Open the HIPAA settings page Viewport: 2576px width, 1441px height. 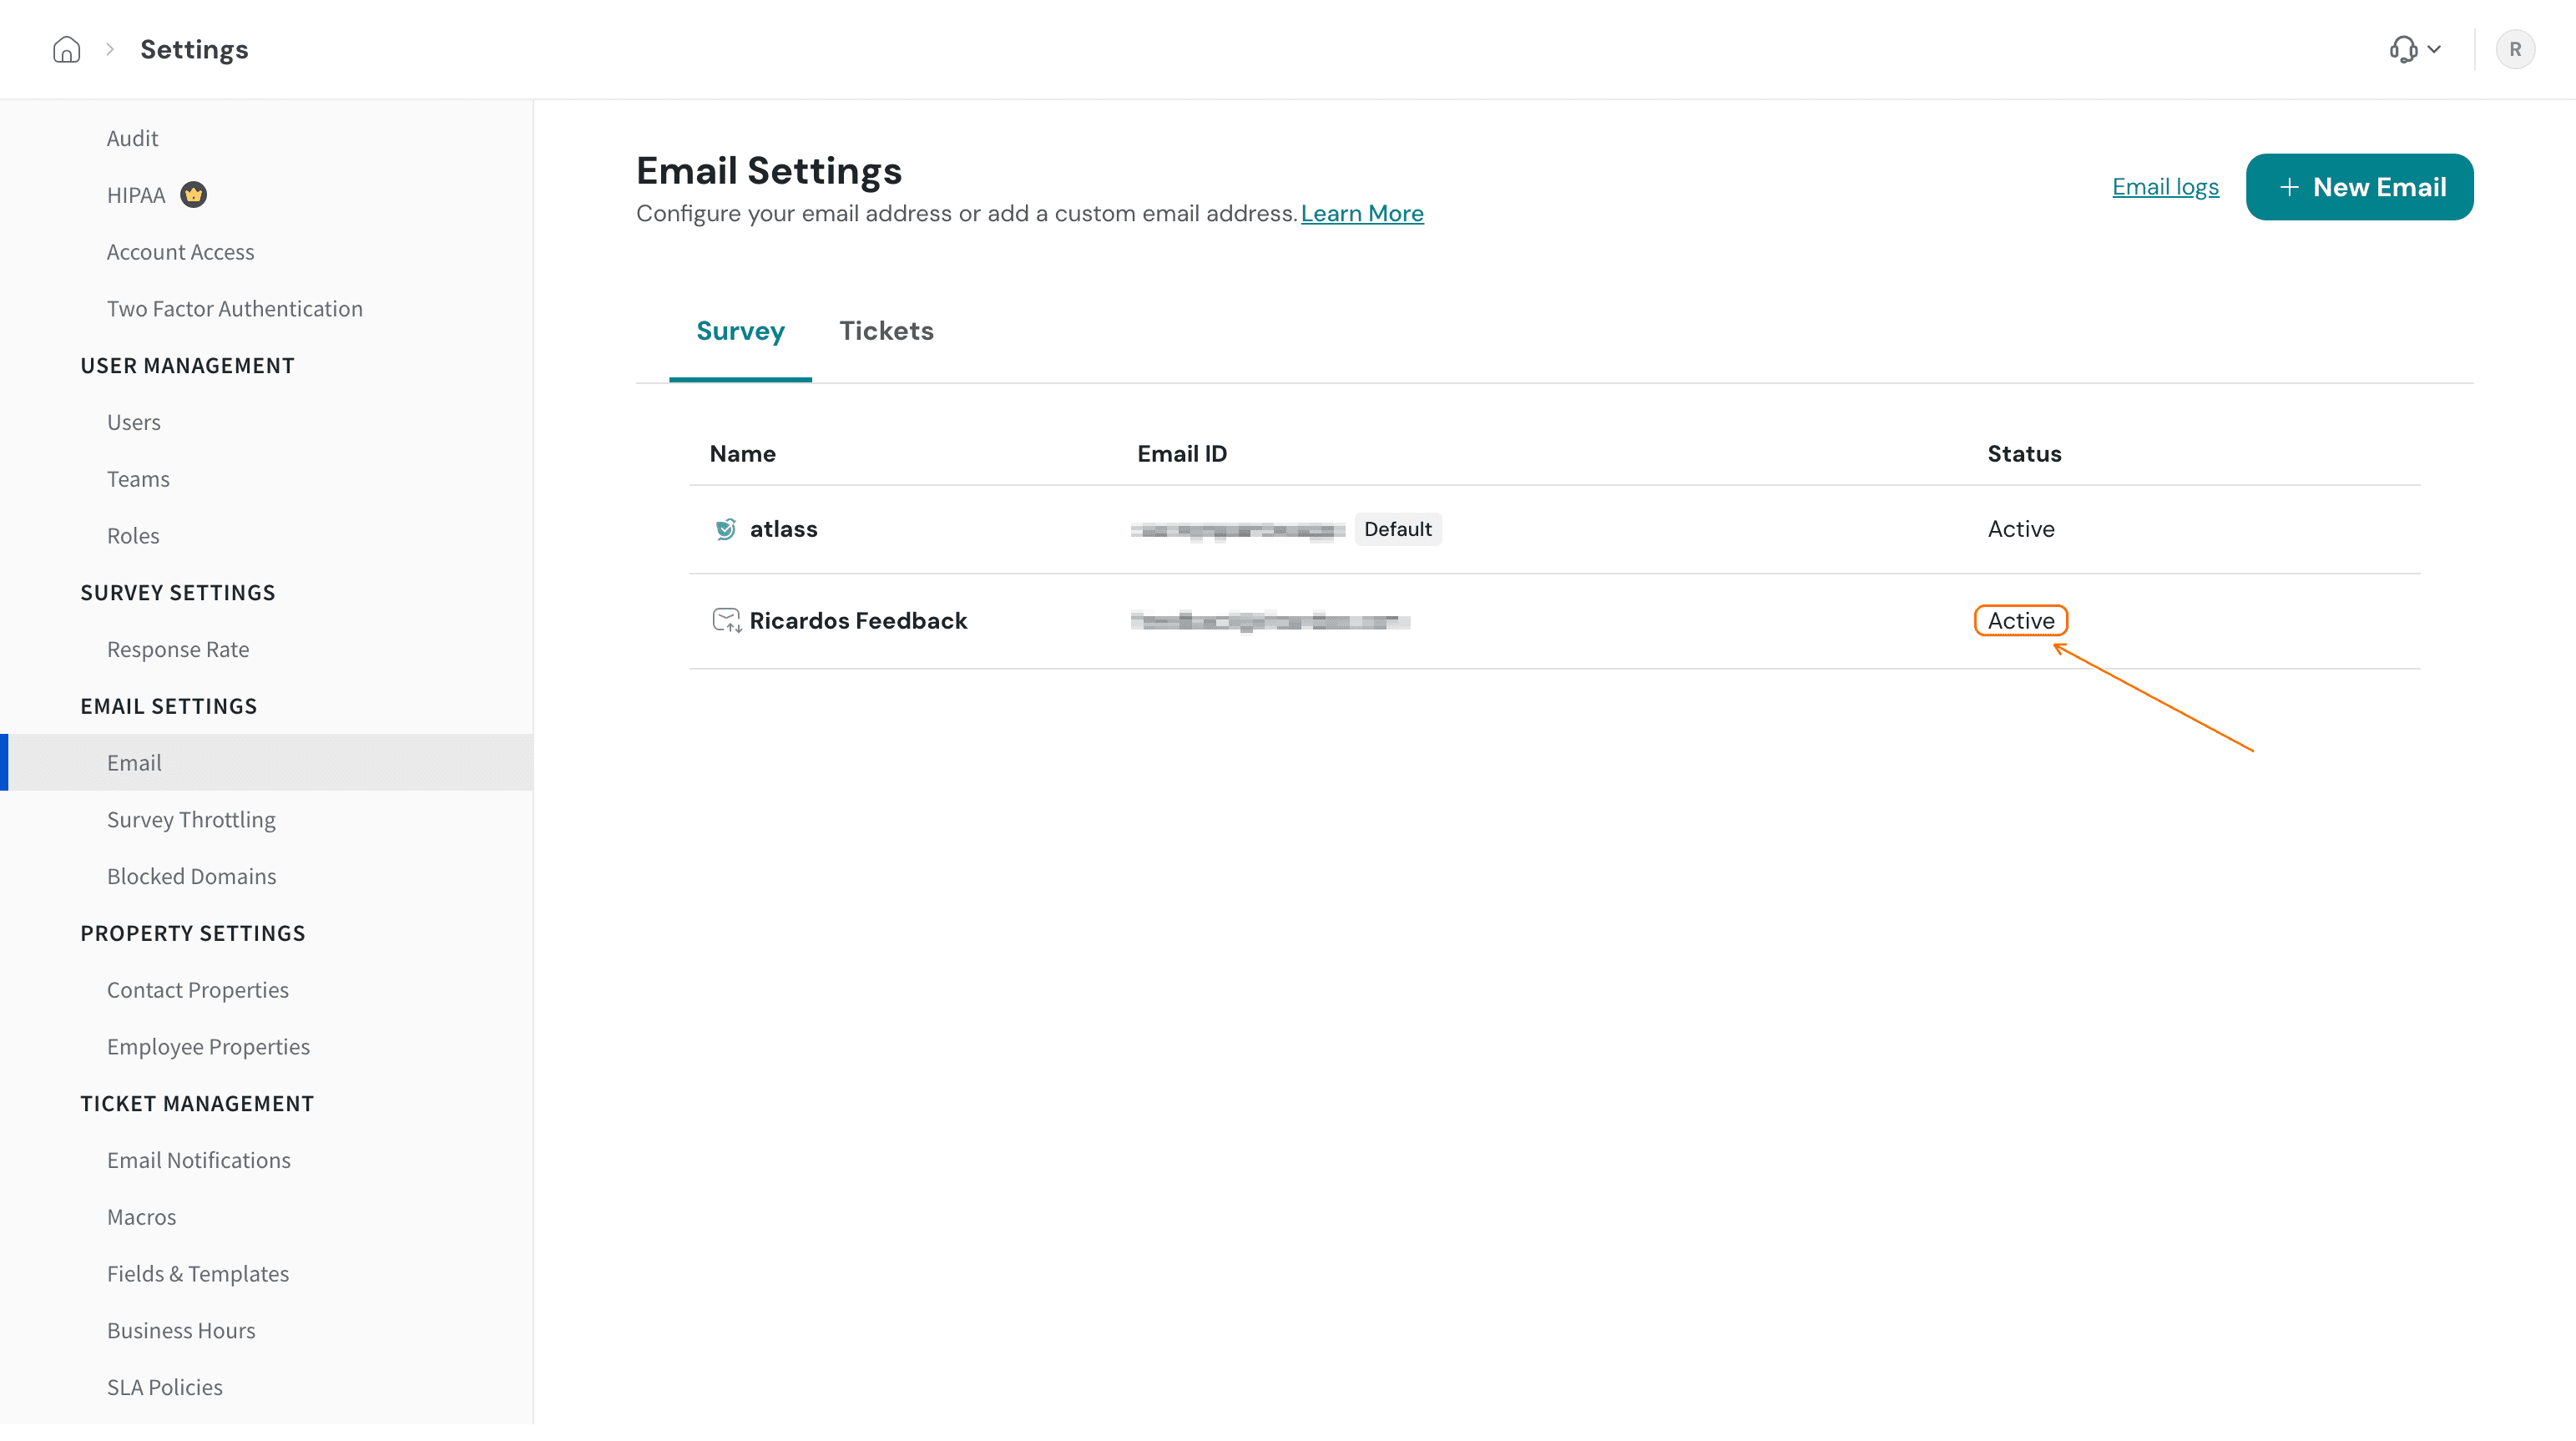tap(136, 195)
